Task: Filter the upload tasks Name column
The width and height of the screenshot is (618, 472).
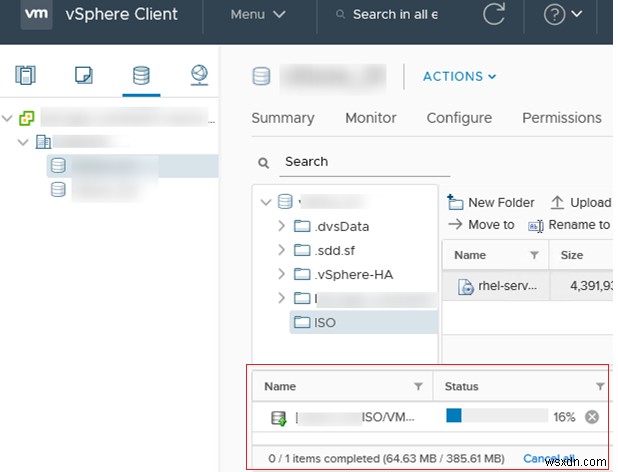Action: [x=418, y=387]
